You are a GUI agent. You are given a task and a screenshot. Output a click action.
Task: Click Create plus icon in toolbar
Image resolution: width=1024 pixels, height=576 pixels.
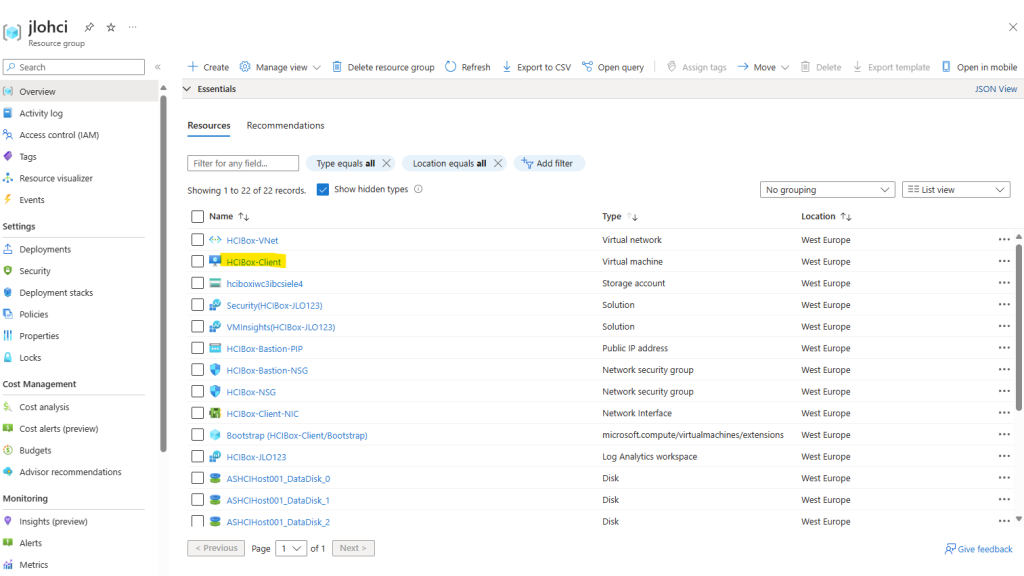pos(193,67)
